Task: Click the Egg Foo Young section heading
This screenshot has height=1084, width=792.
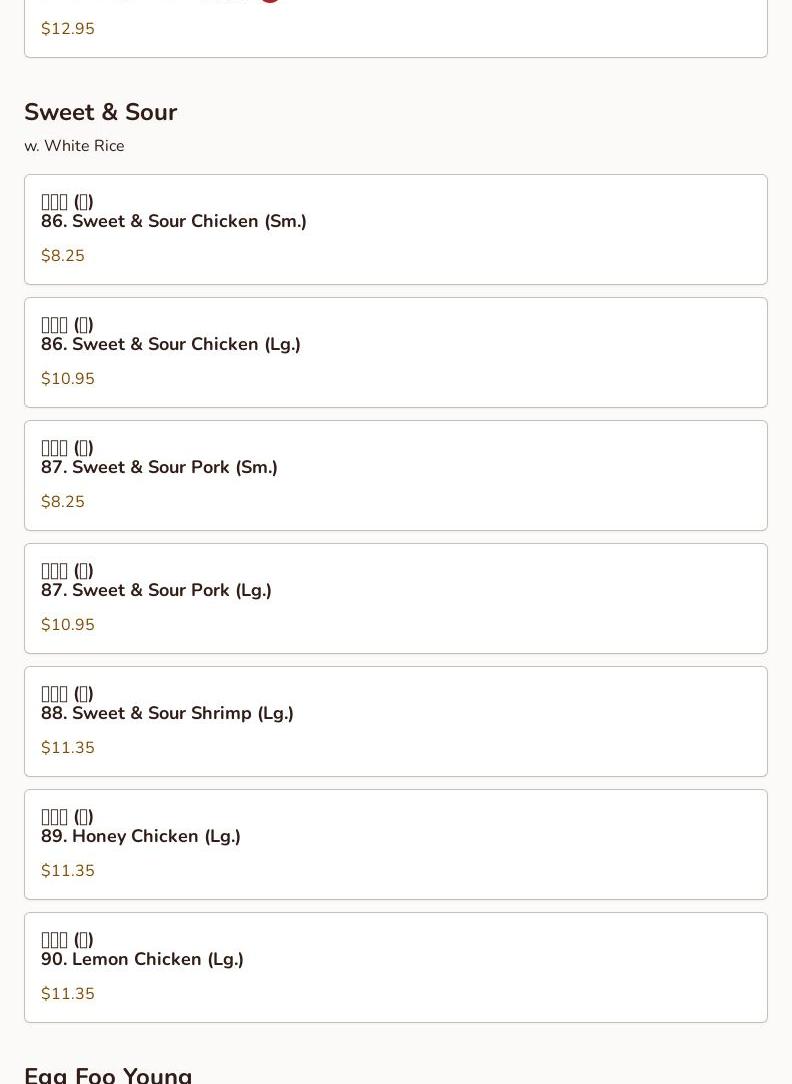Action: (x=108, y=1074)
